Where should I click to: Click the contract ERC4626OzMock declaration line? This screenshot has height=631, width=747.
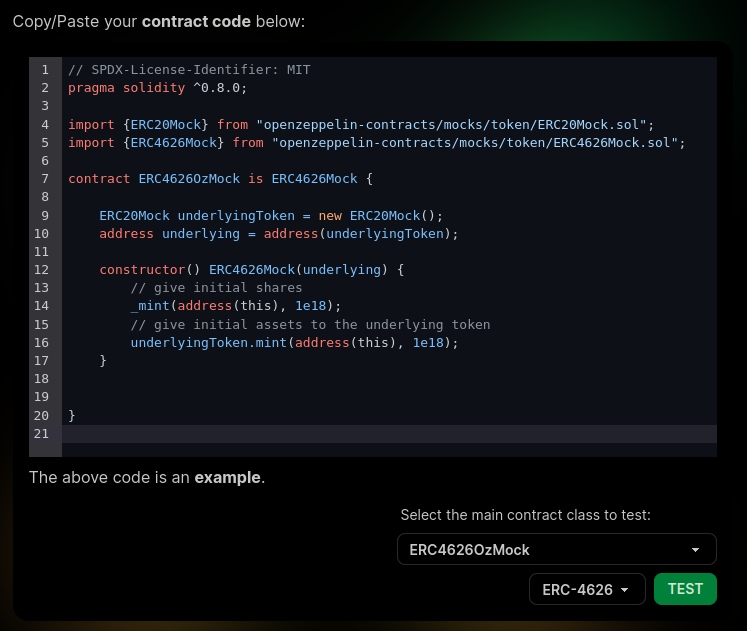(220, 179)
